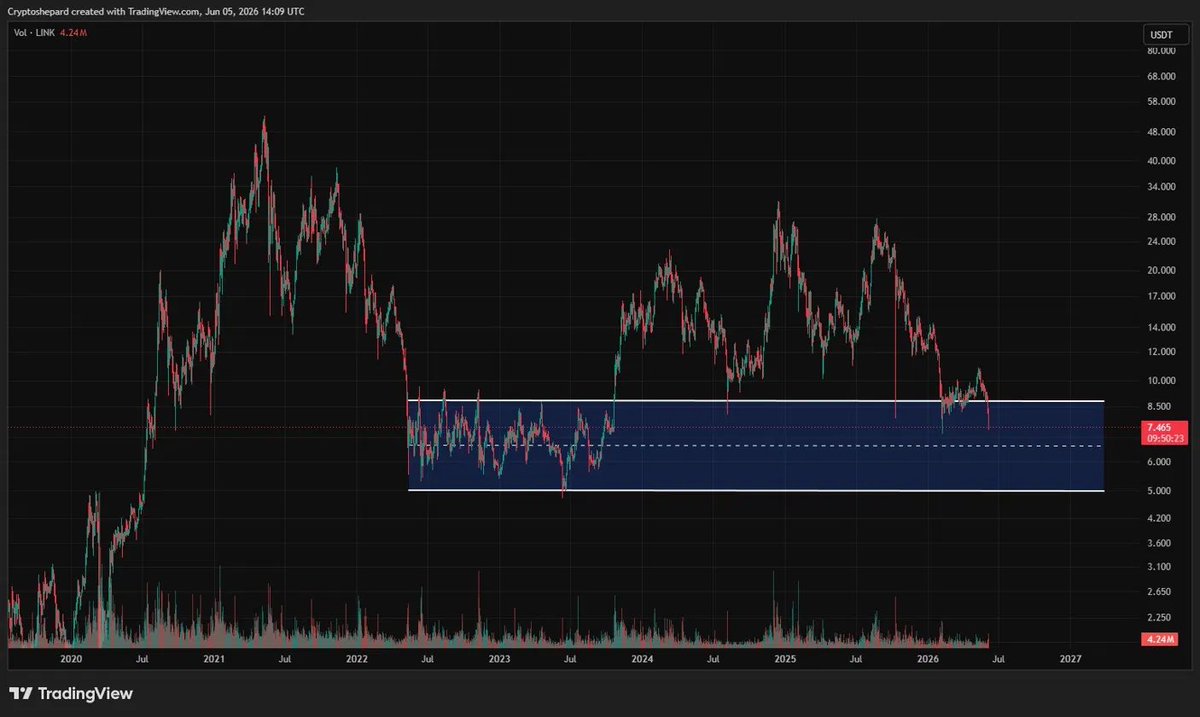Click the 17.000 price axis label
Screen dimensions: 1200x717
tap(1160, 296)
